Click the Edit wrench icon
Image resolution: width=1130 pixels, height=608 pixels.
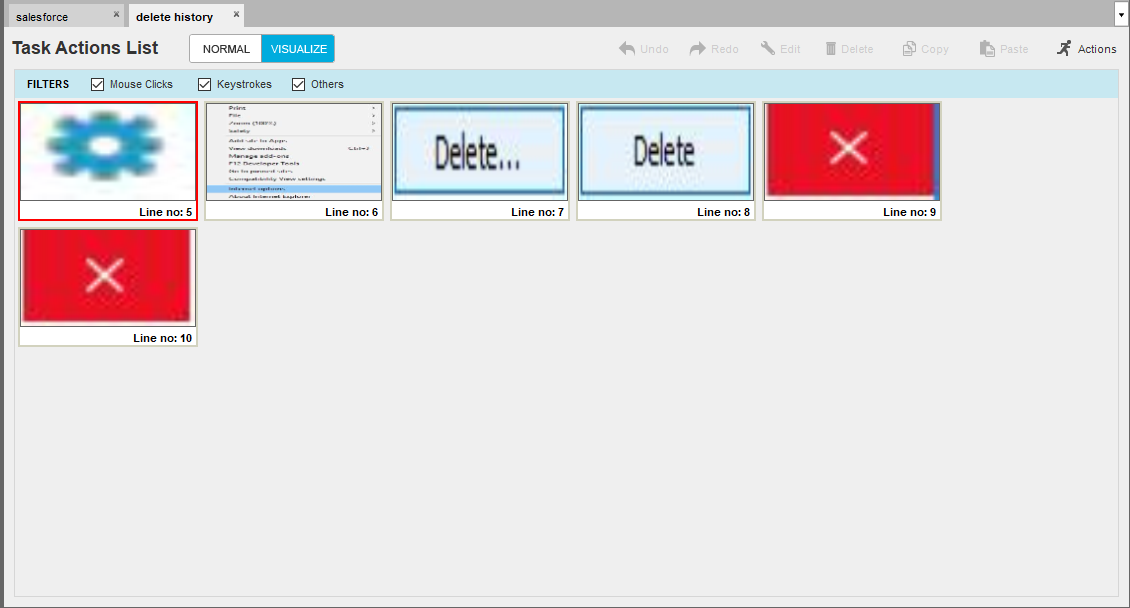point(768,48)
